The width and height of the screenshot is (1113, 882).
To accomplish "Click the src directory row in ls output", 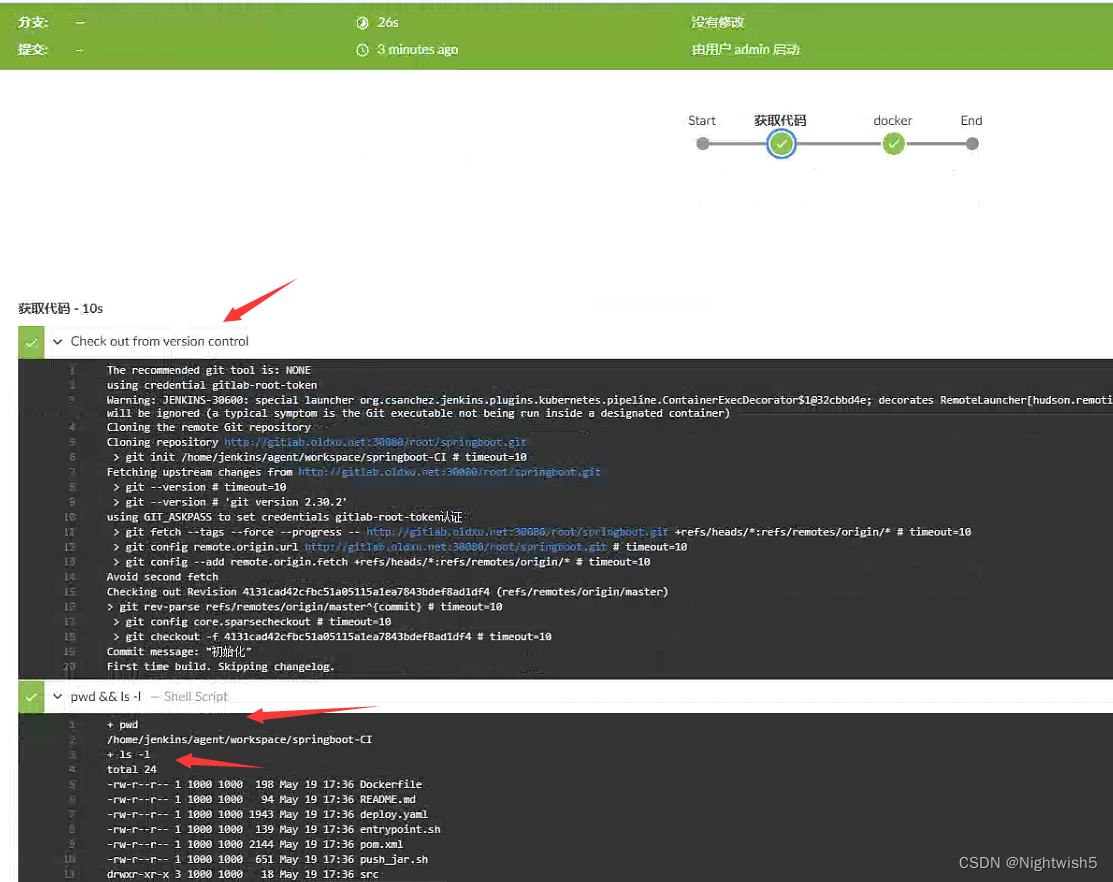I will [243, 873].
